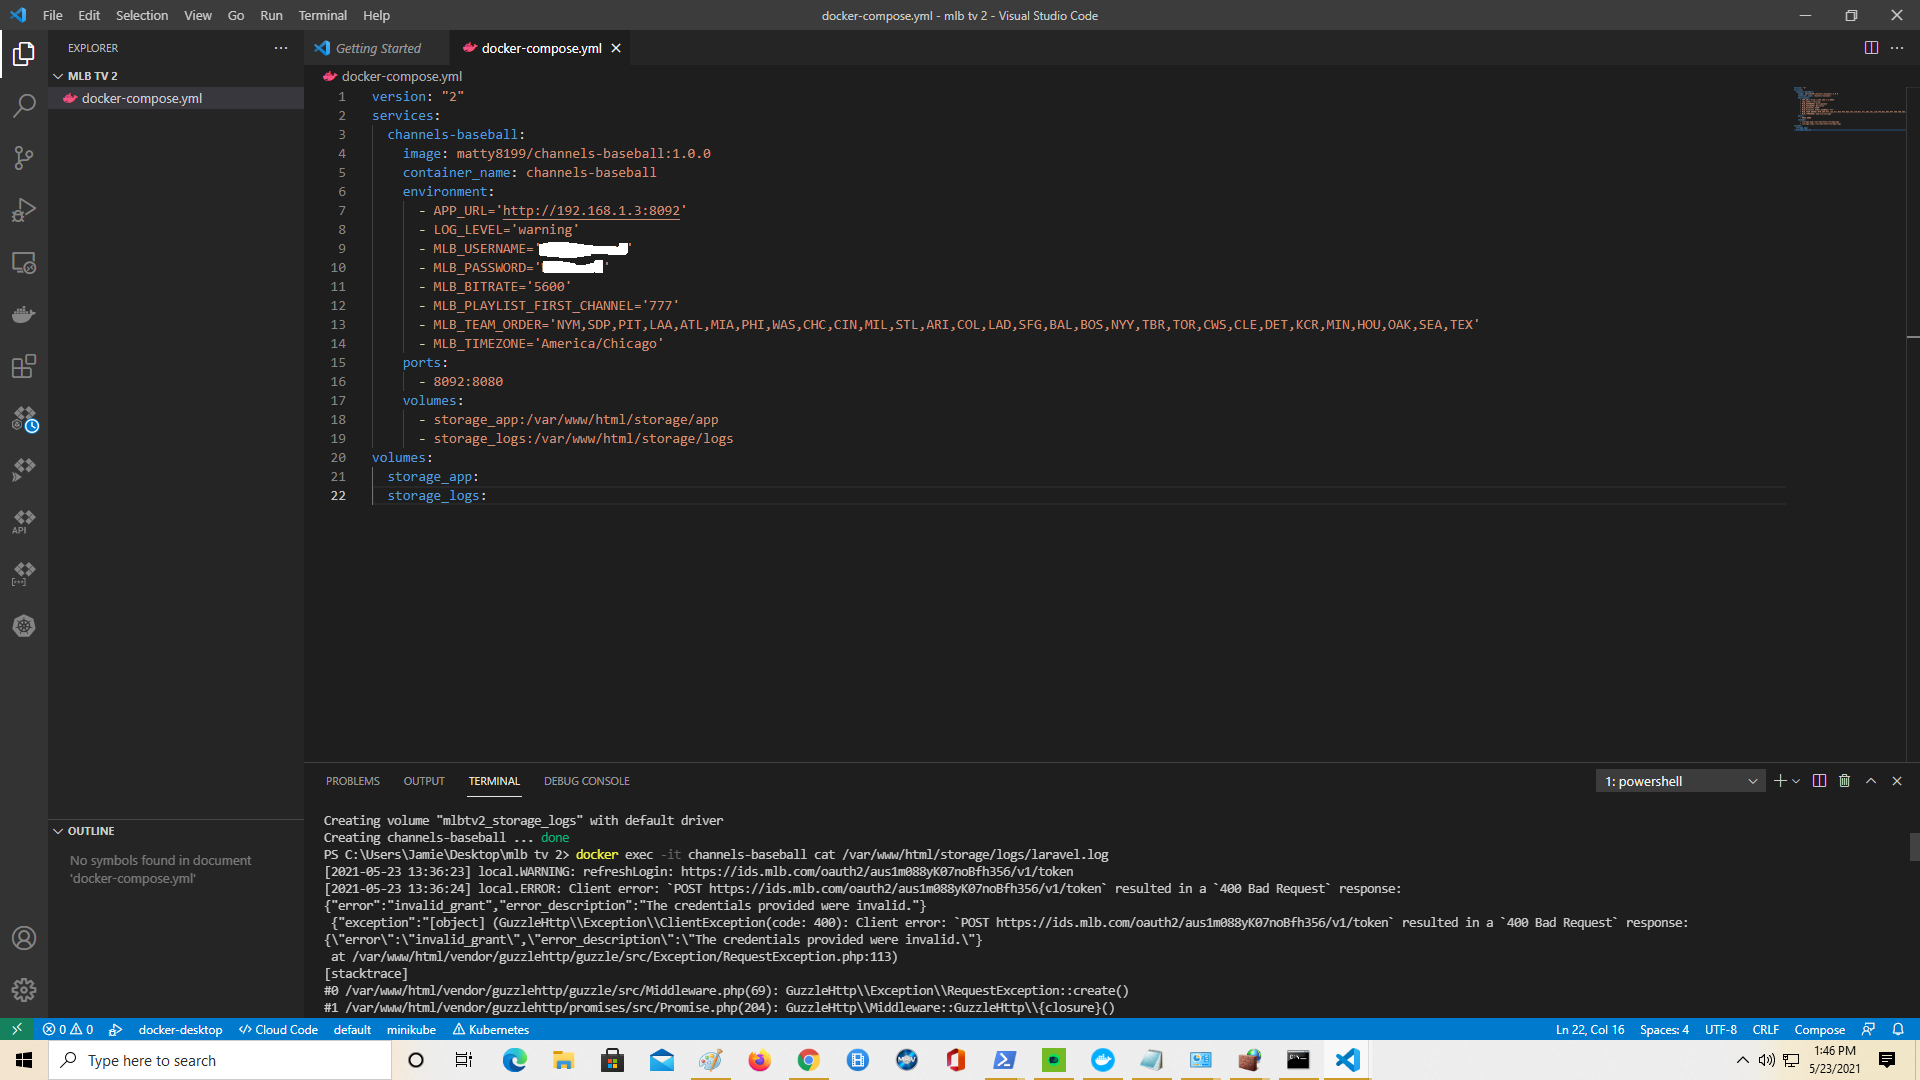Maximize the terminal panel size
The height and width of the screenshot is (1080, 1920).
(1871, 781)
